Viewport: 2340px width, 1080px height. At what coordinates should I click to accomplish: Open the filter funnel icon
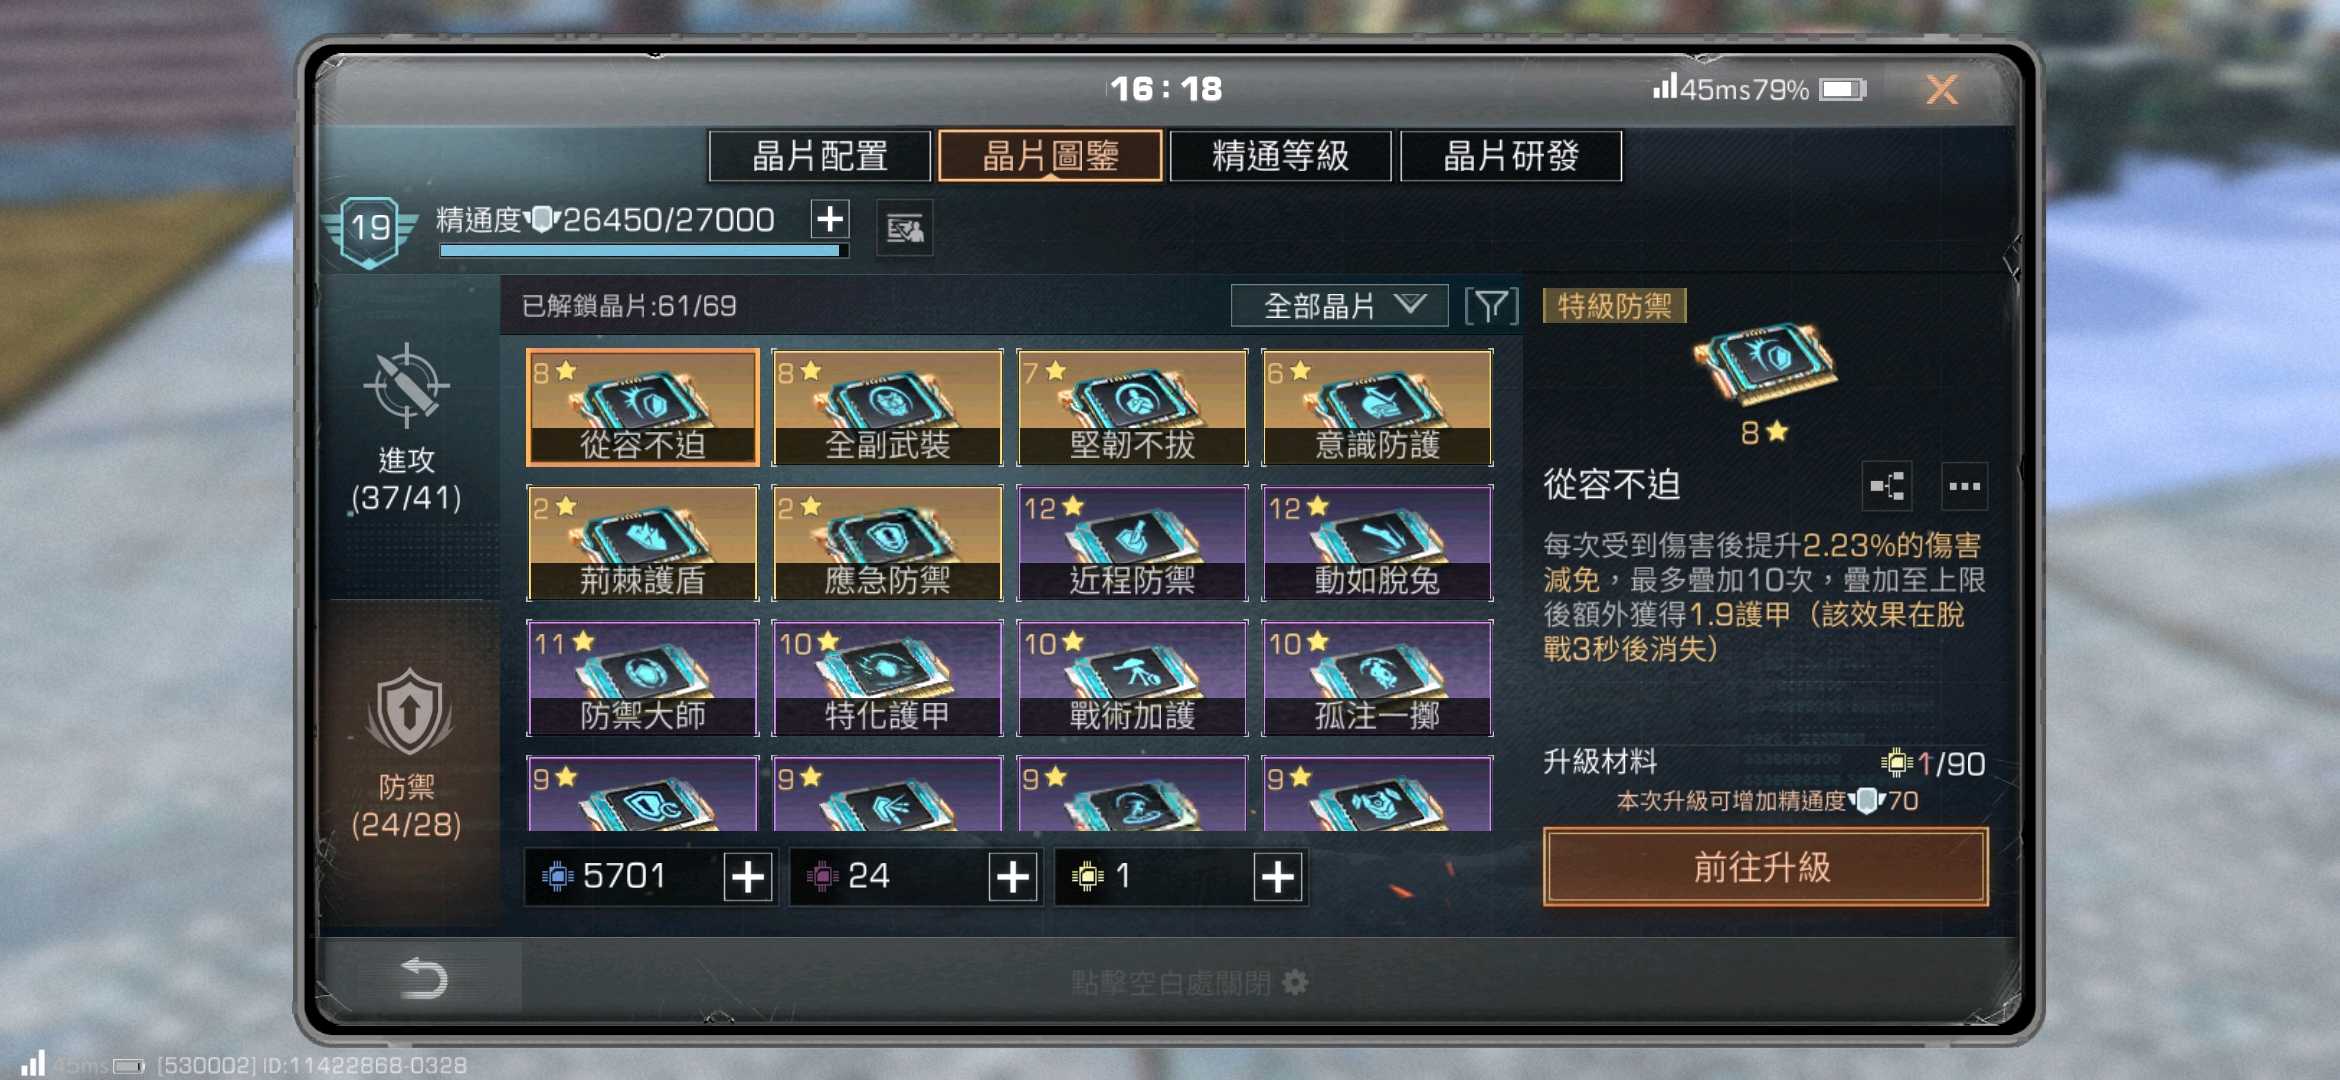click(1491, 306)
